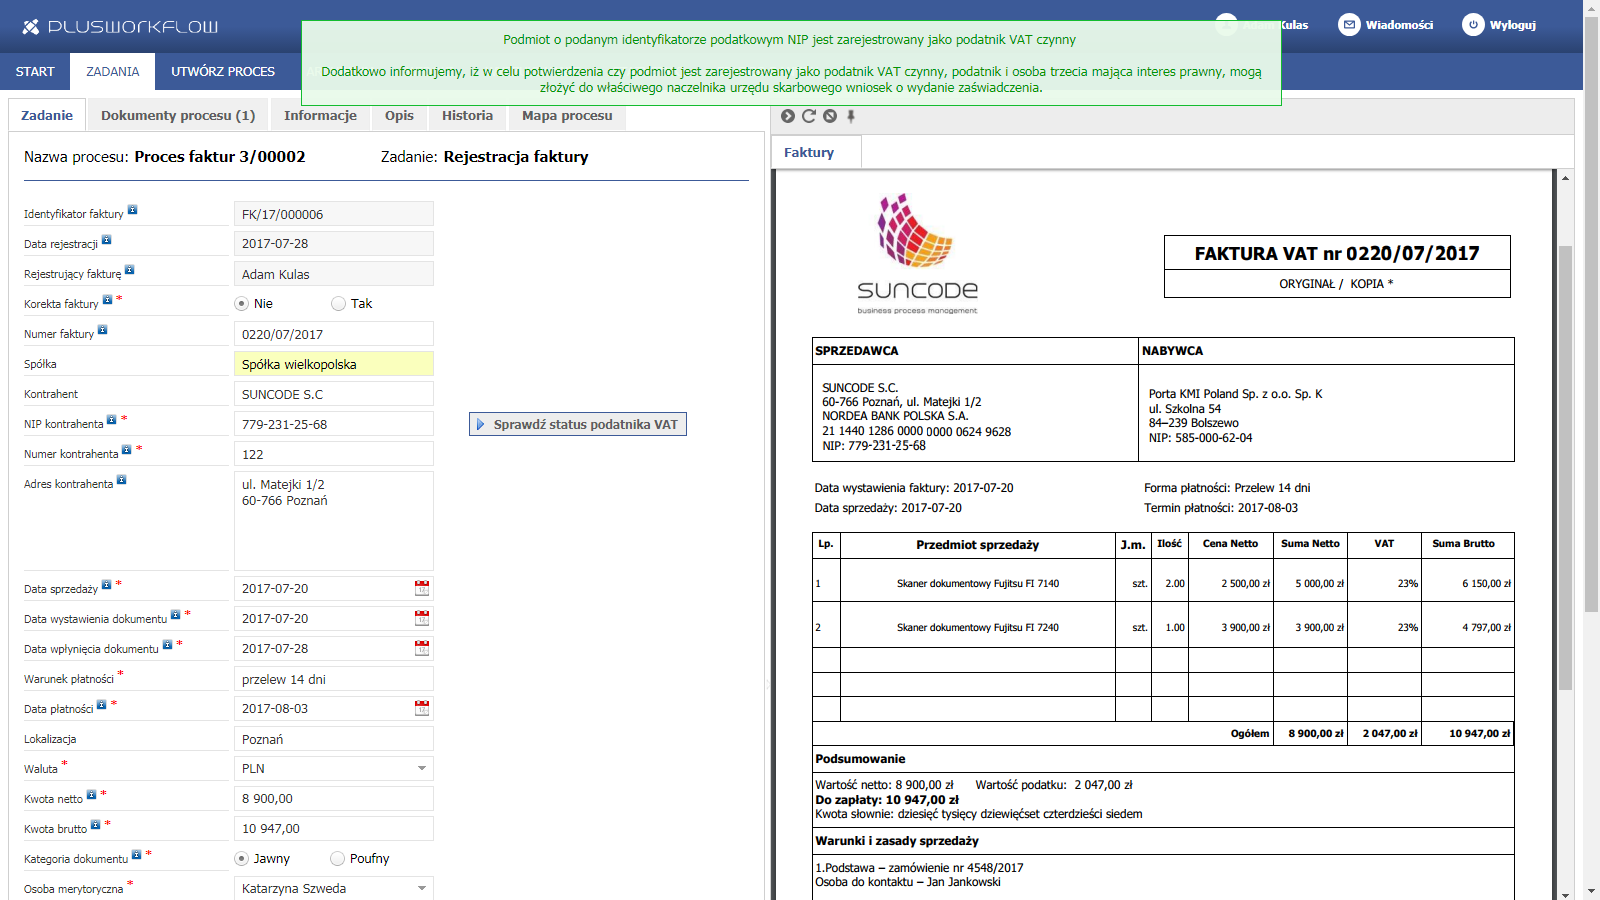
Task: Click the crossed-circle icon in document toolbar
Action: (830, 116)
